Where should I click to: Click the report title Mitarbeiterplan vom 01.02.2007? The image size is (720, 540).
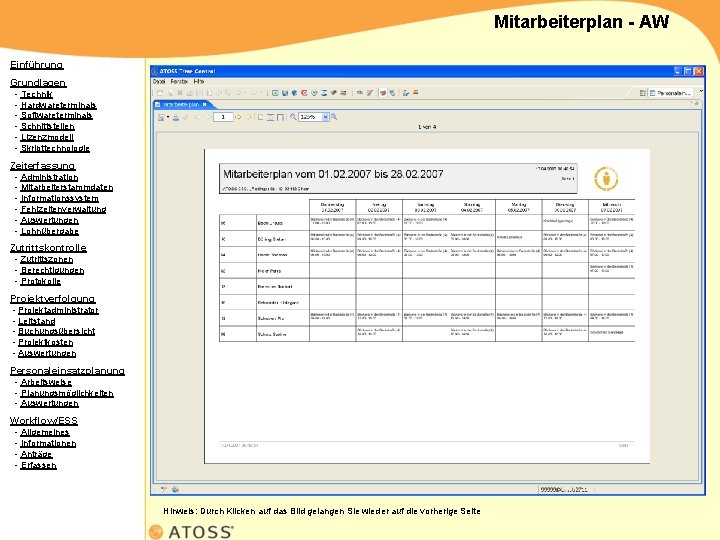click(x=333, y=174)
